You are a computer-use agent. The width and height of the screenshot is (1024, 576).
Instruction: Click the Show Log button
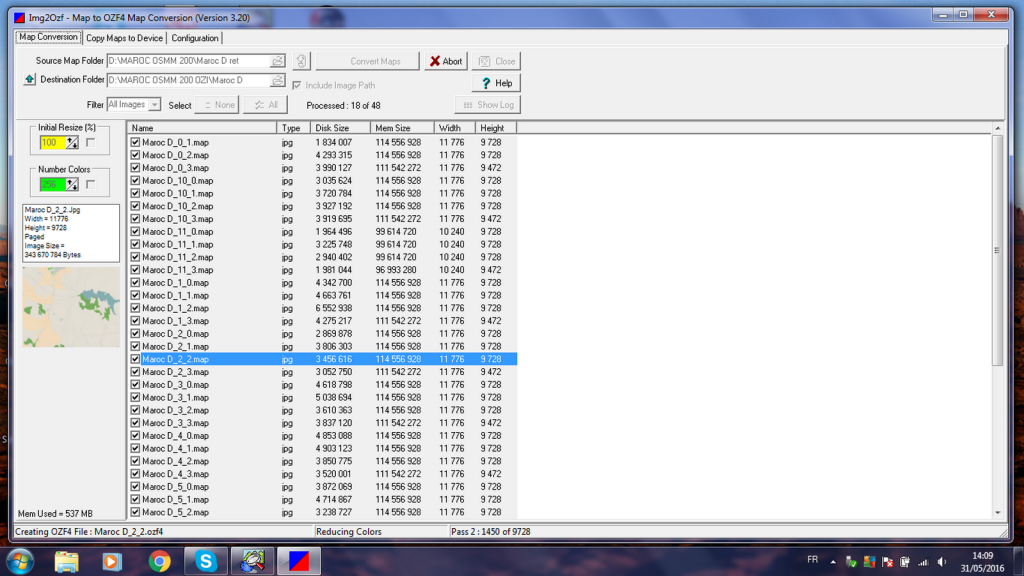(488, 105)
